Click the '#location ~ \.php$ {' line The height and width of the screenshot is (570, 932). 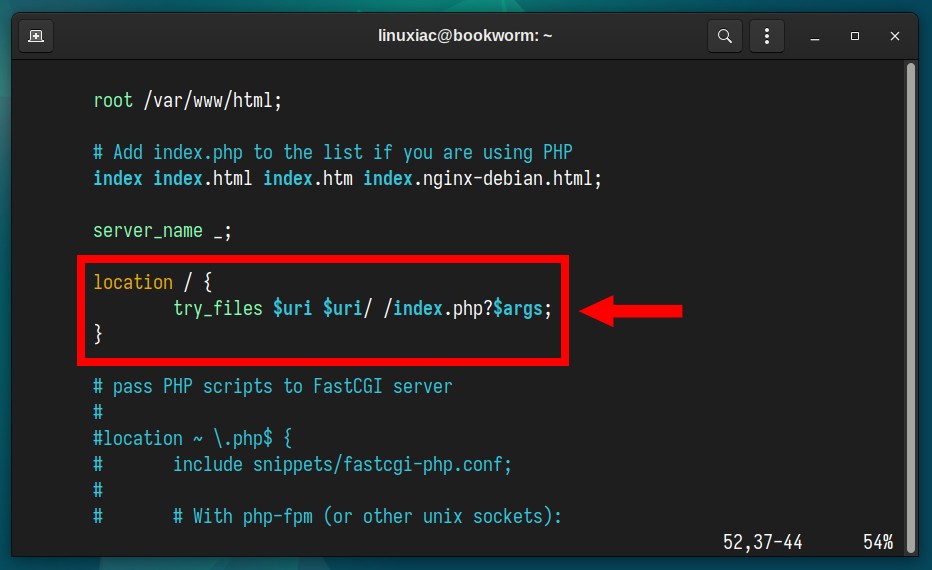pyautogui.click(x=193, y=438)
